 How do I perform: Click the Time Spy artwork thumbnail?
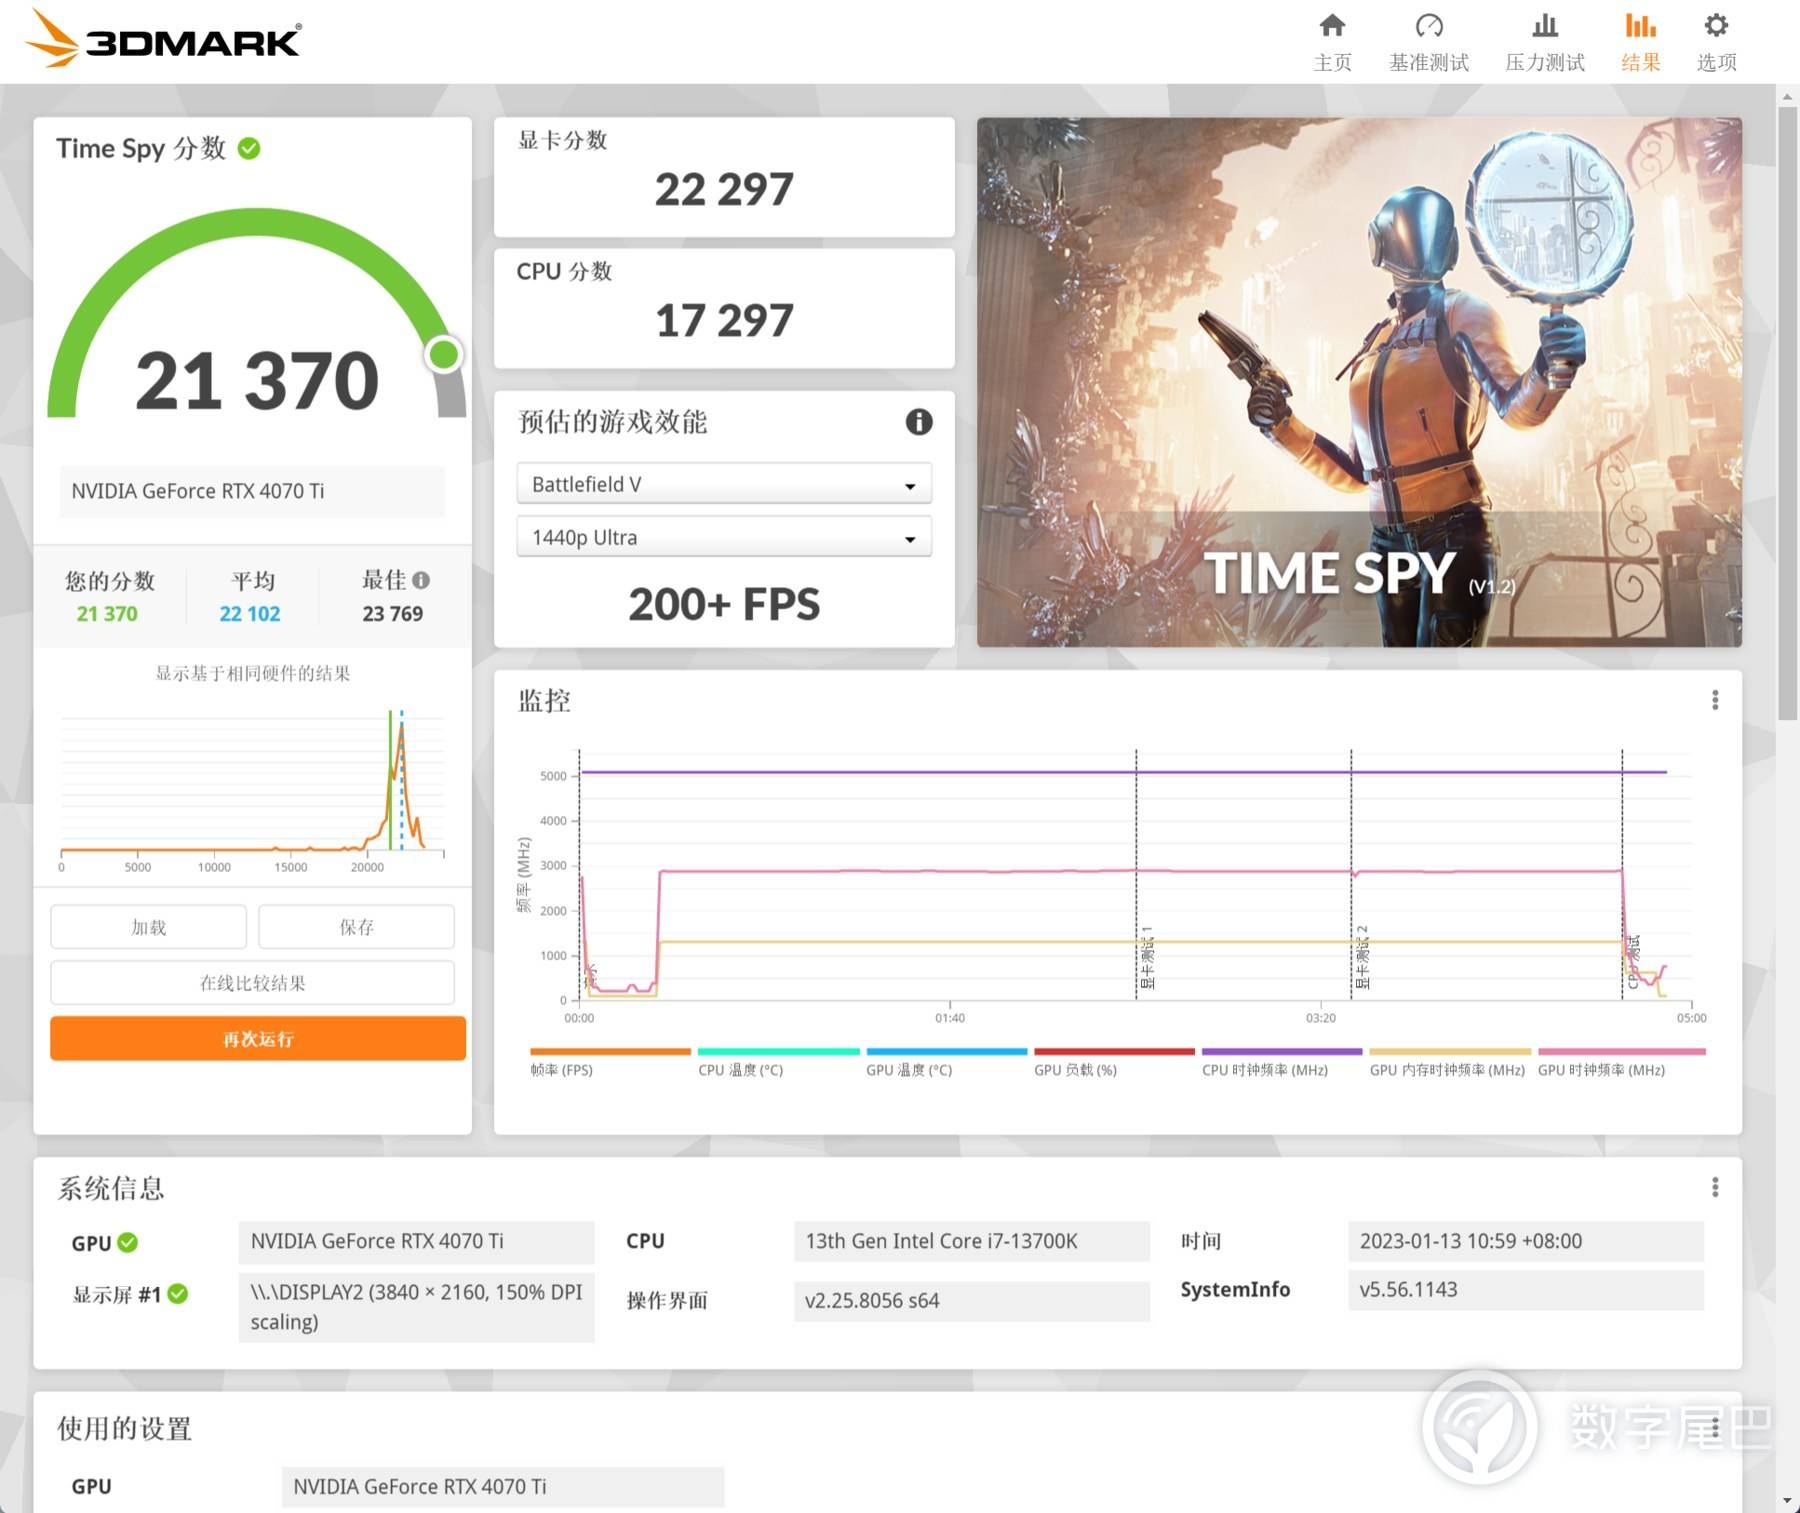(x=1359, y=382)
